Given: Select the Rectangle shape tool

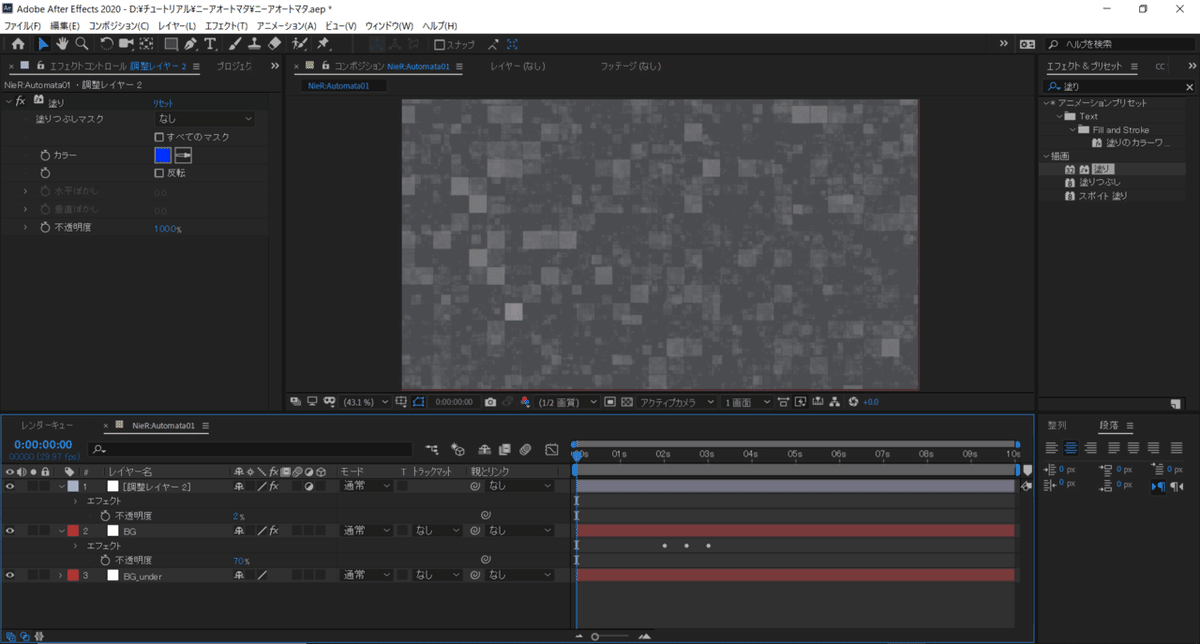Looking at the screenshot, I should pos(171,44).
